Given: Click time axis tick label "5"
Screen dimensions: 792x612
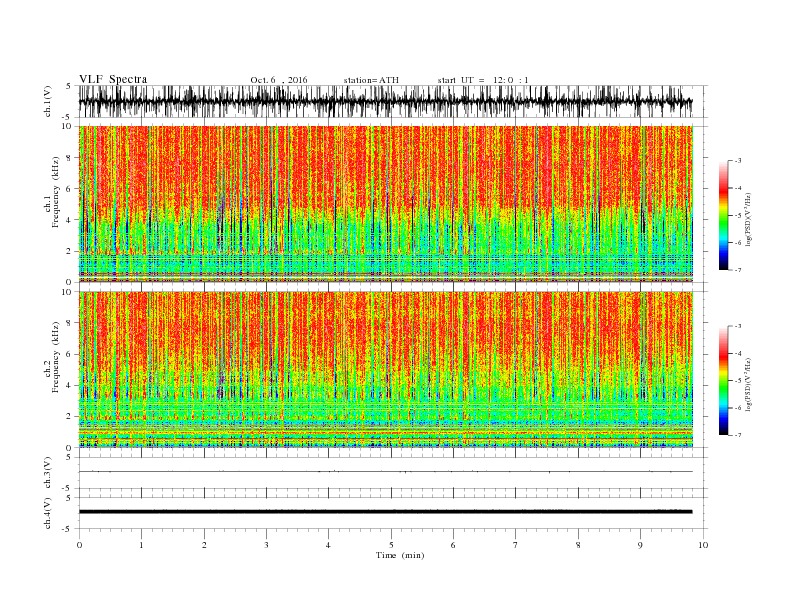Looking at the screenshot, I should [x=391, y=545].
